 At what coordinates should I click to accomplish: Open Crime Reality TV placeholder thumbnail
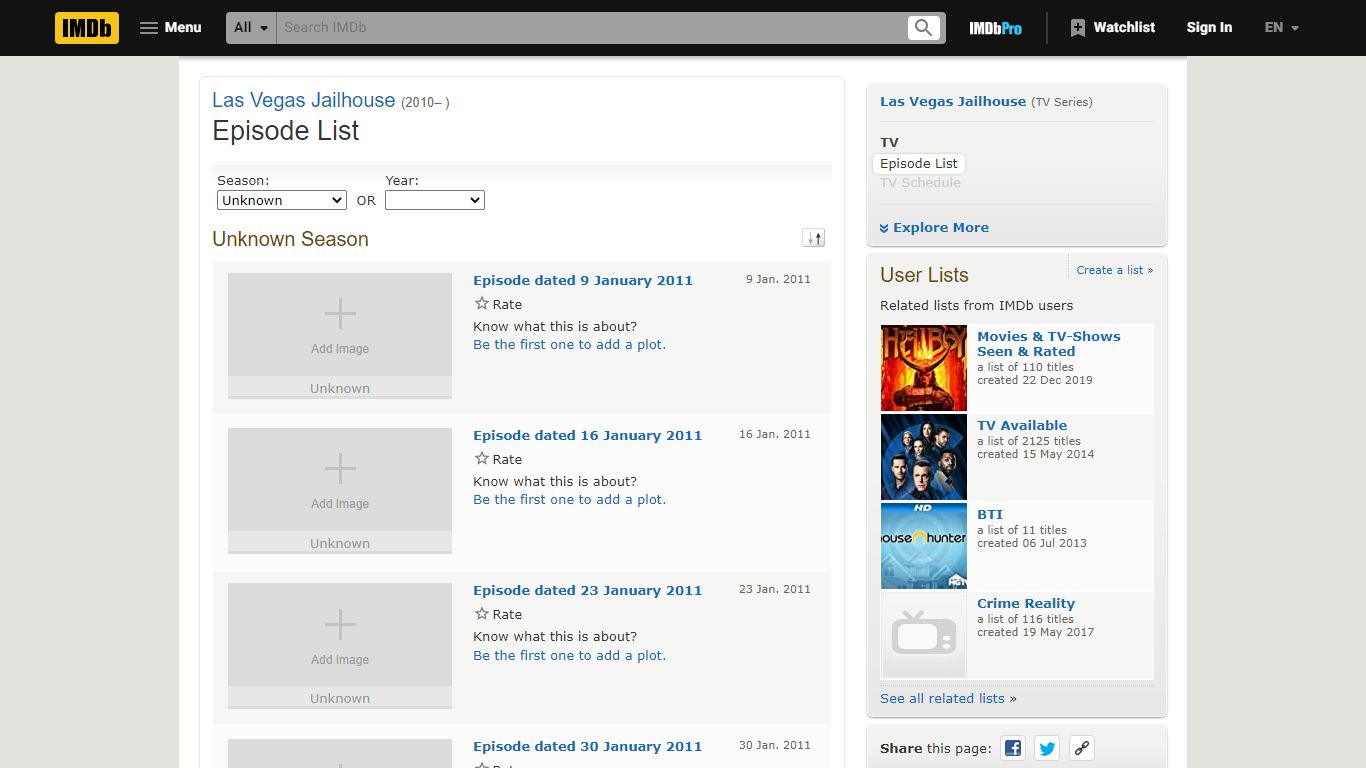click(x=924, y=635)
